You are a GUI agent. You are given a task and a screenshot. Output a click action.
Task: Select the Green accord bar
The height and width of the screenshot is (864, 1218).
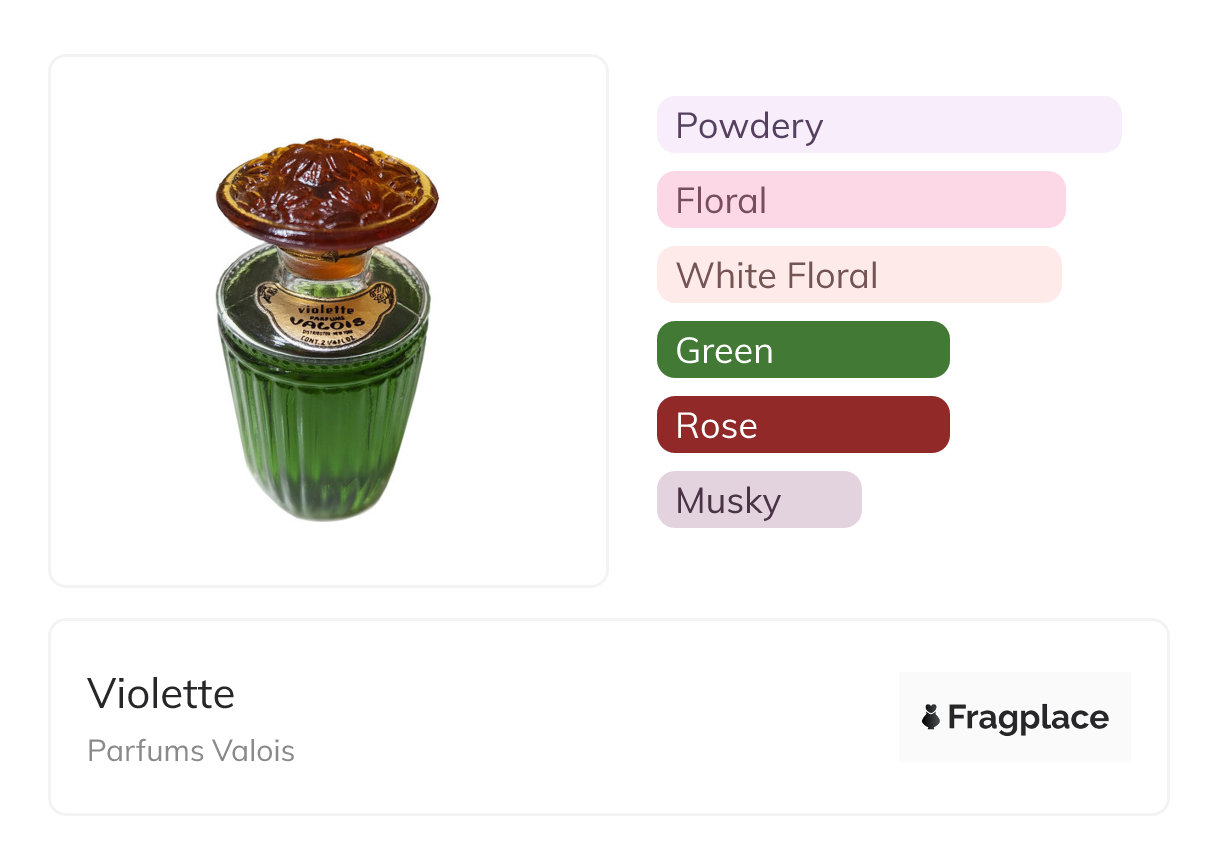coord(802,350)
